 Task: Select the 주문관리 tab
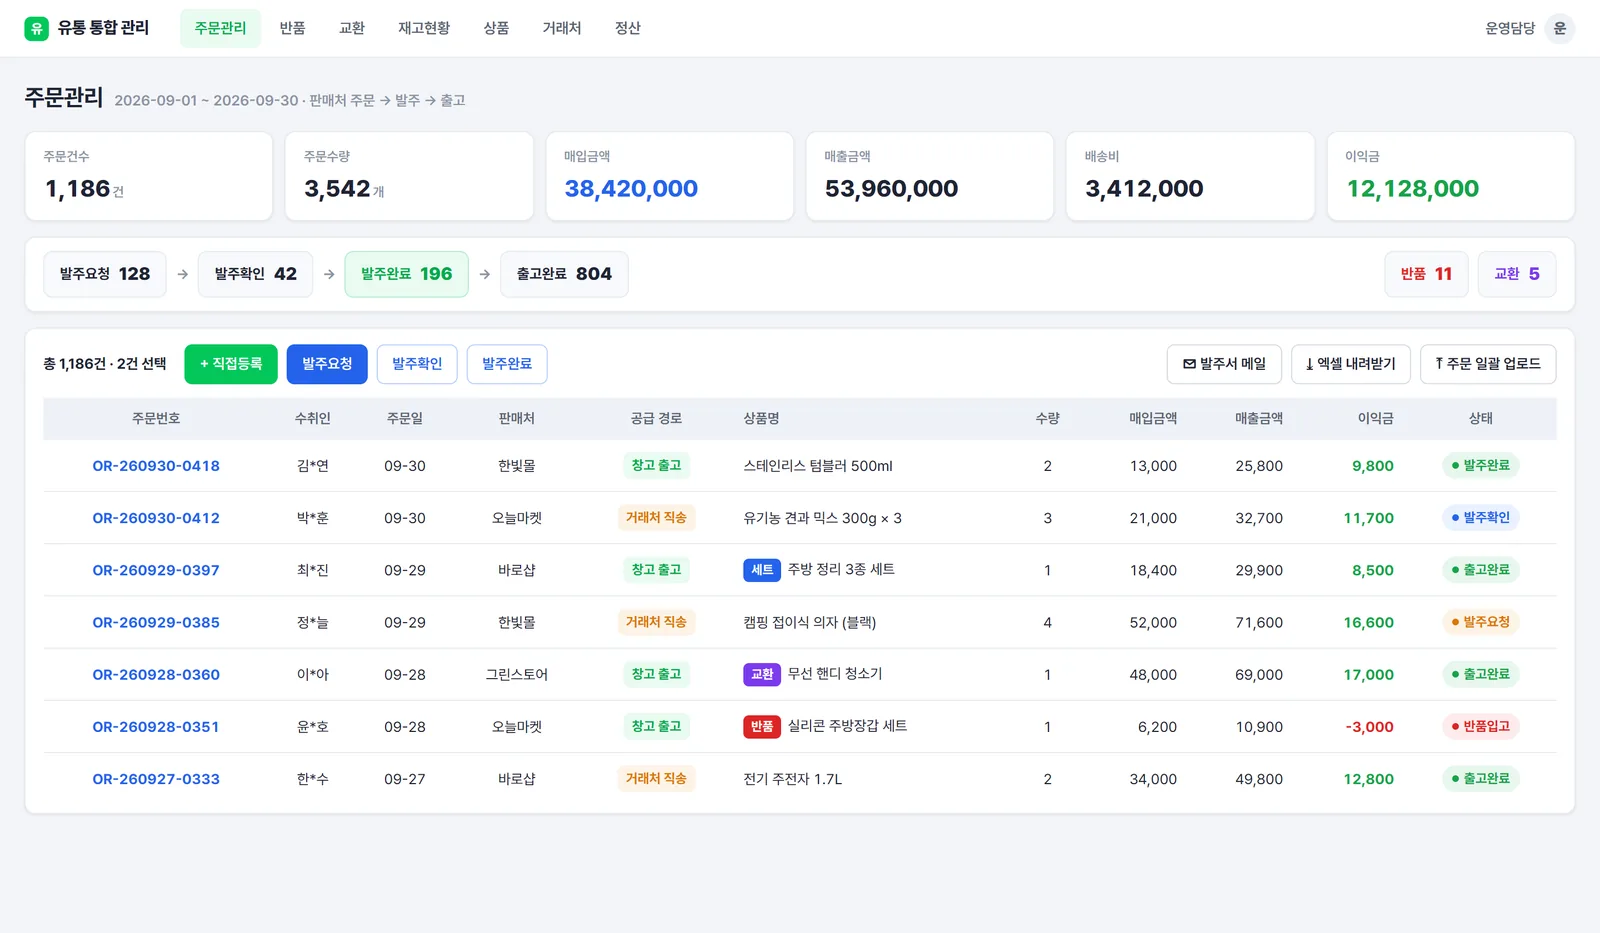[220, 28]
